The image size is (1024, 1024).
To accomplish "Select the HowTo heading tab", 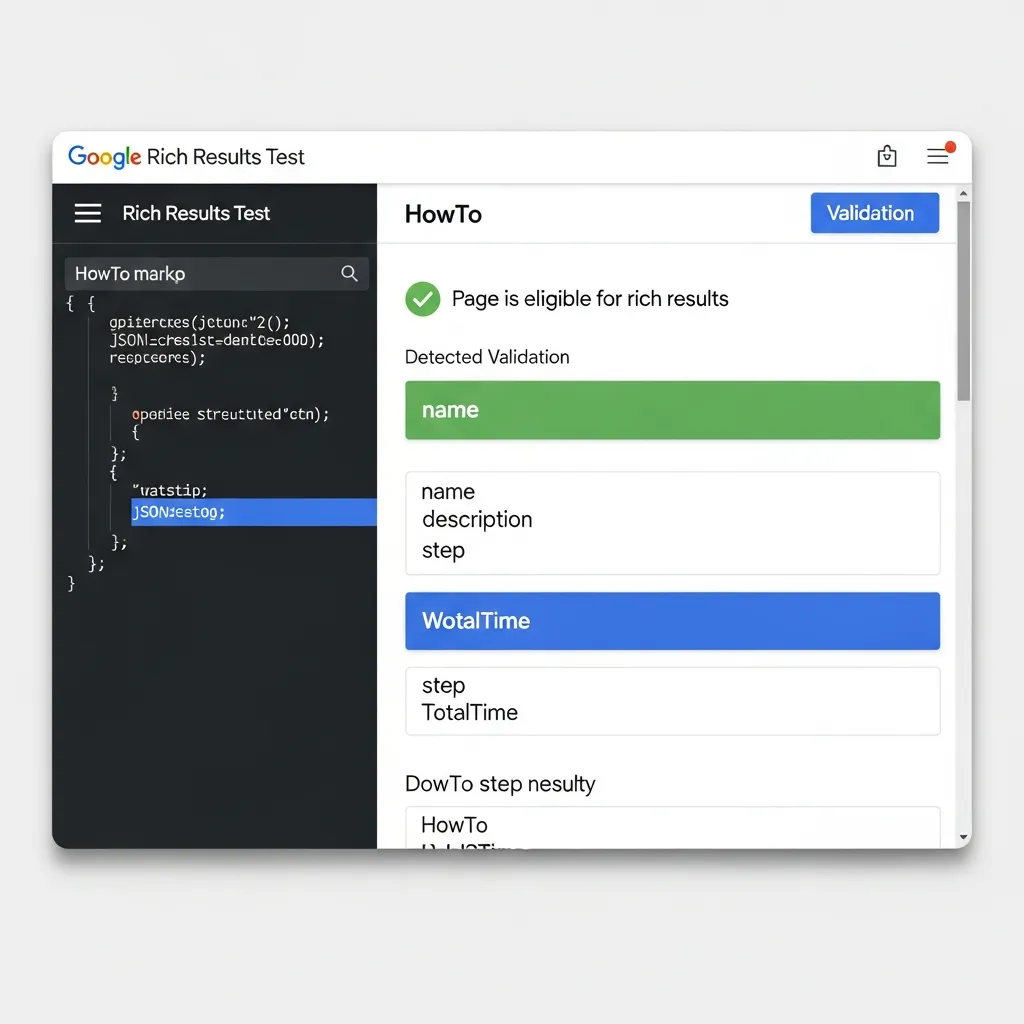I will [443, 214].
